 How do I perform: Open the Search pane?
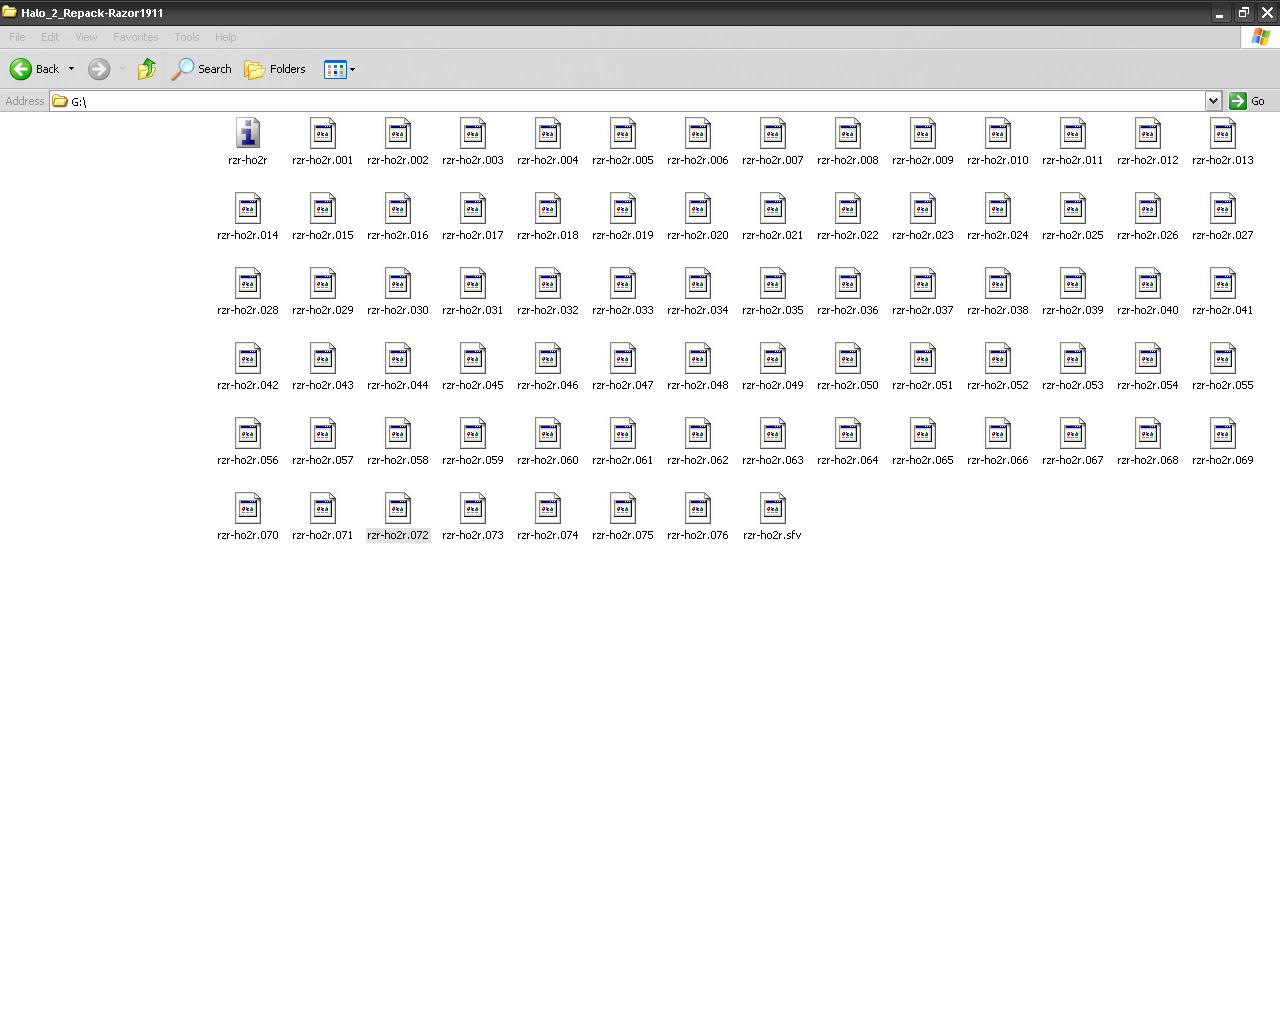(202, 69)
